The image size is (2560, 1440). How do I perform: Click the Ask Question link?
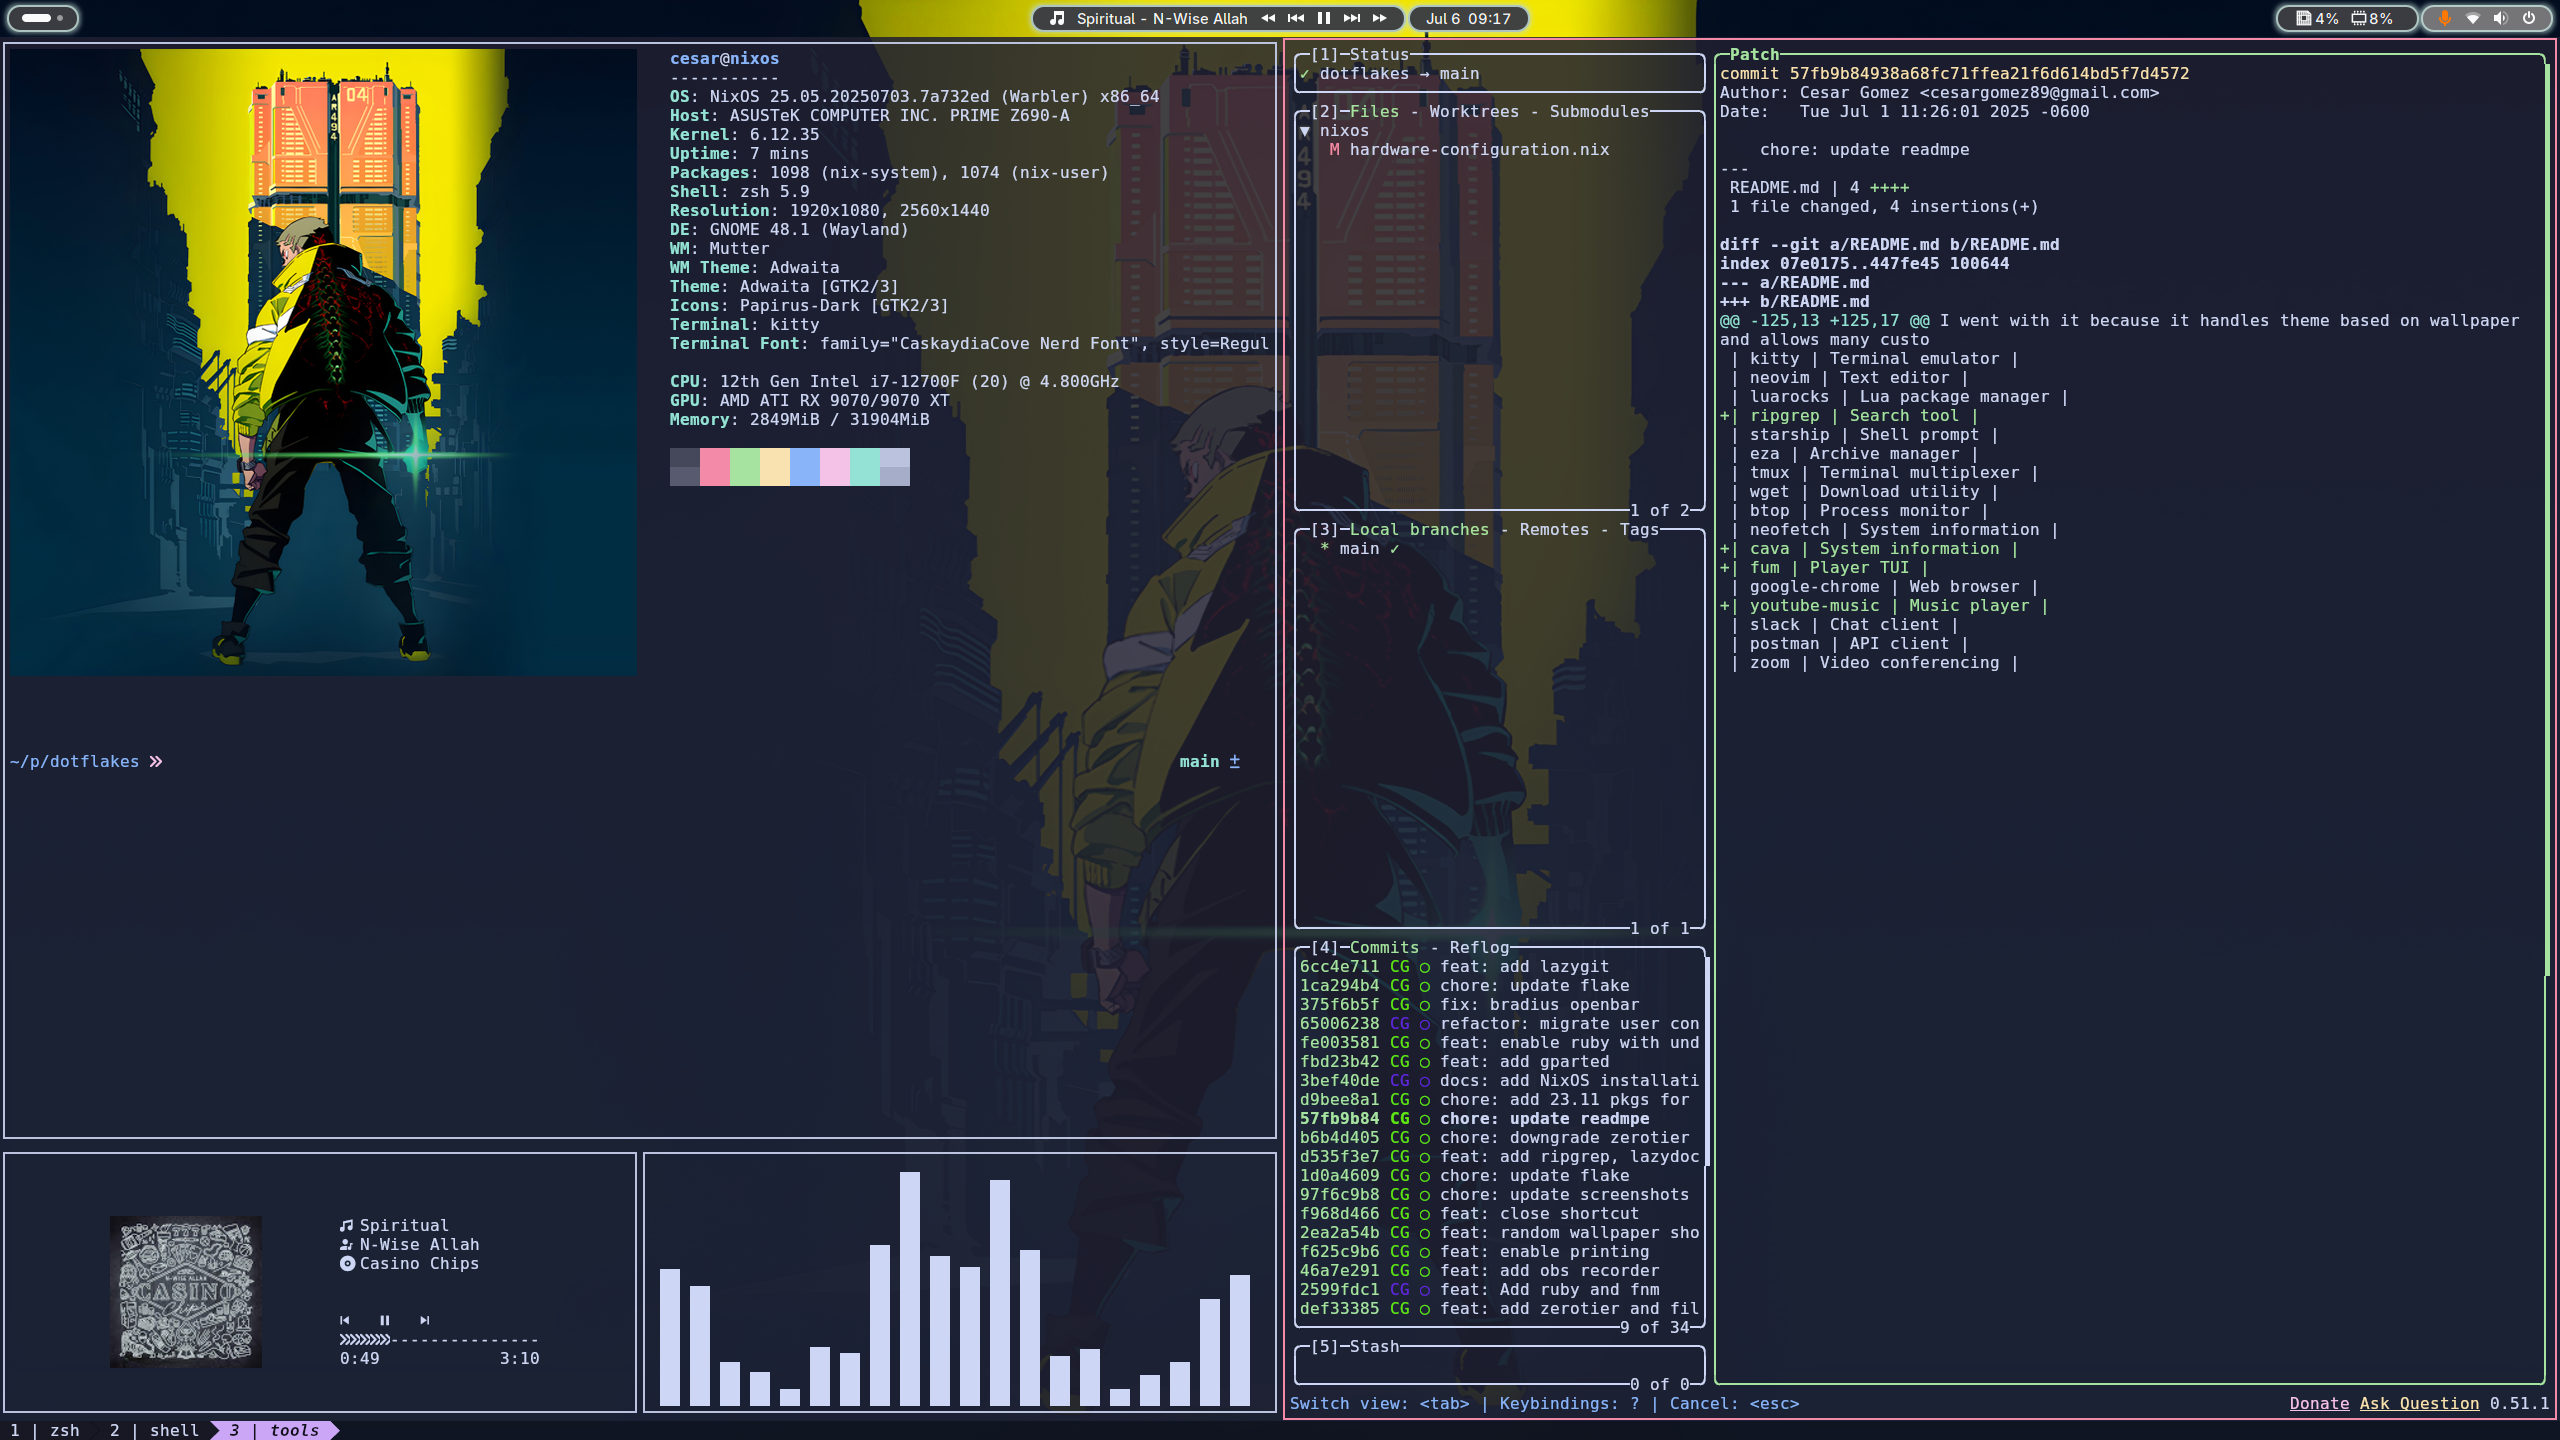(x=2418, y=1403)
